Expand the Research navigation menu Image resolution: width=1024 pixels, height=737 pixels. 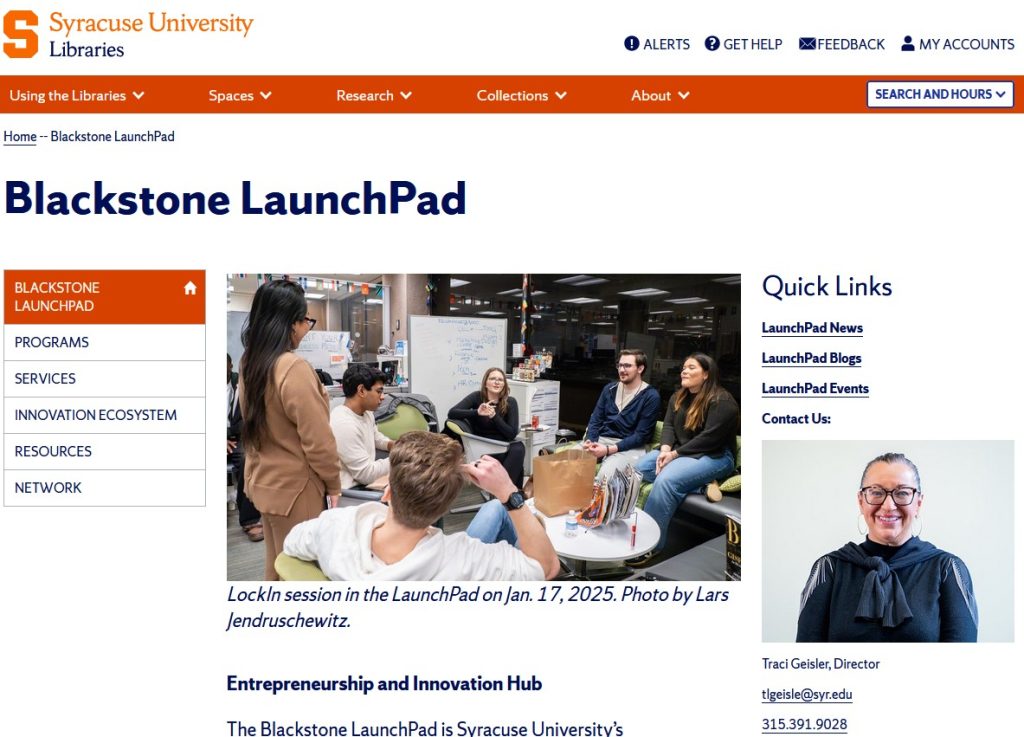374,96
